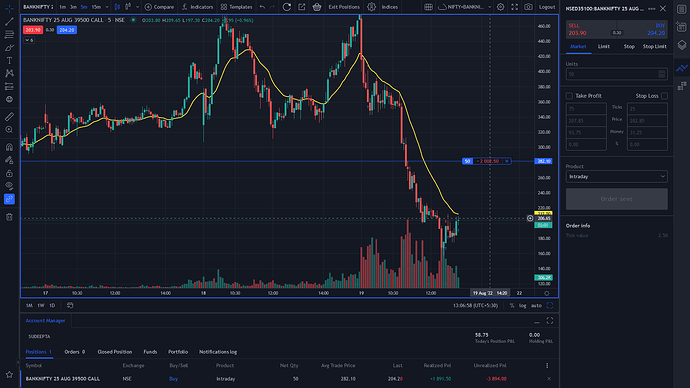Image resolution: width=690 pixels, height=388 pixels.
Task: Expand the timeframe interval dropdown
Action: click(x=107, y=7)
